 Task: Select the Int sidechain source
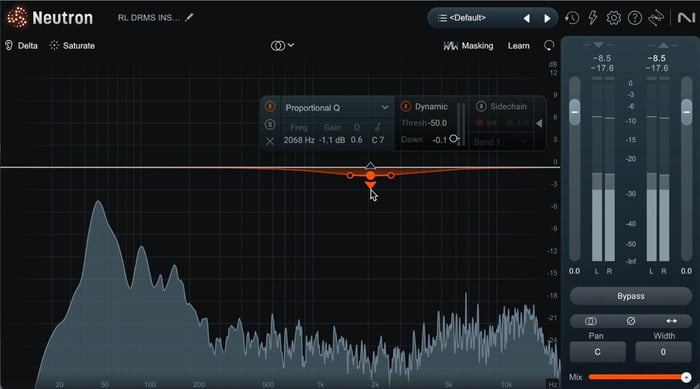487,123
